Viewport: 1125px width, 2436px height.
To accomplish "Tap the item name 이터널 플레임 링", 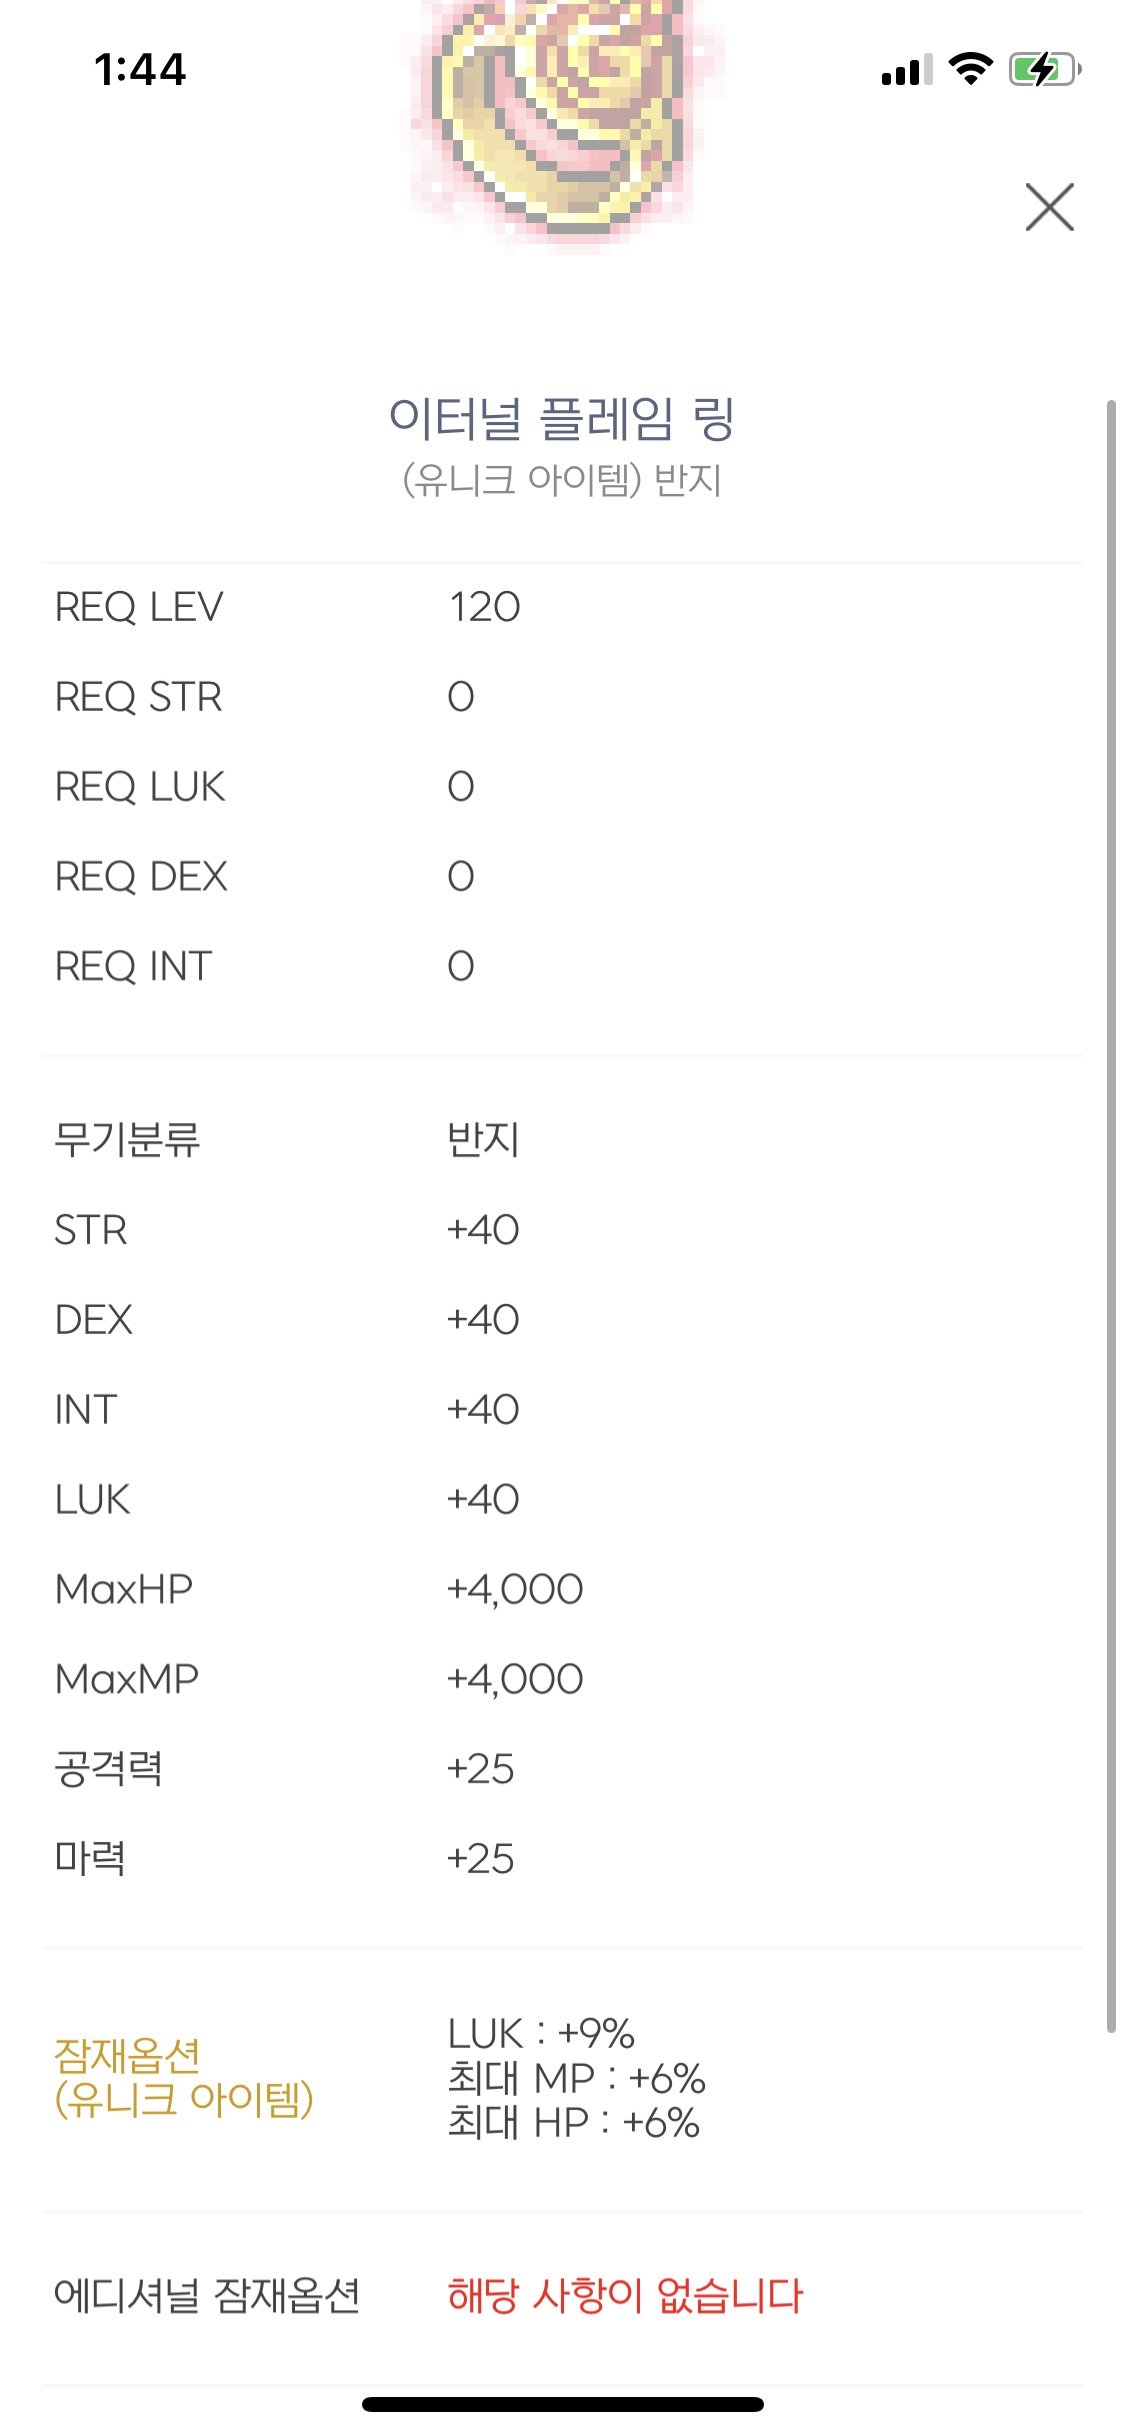I will pos(562,419).
